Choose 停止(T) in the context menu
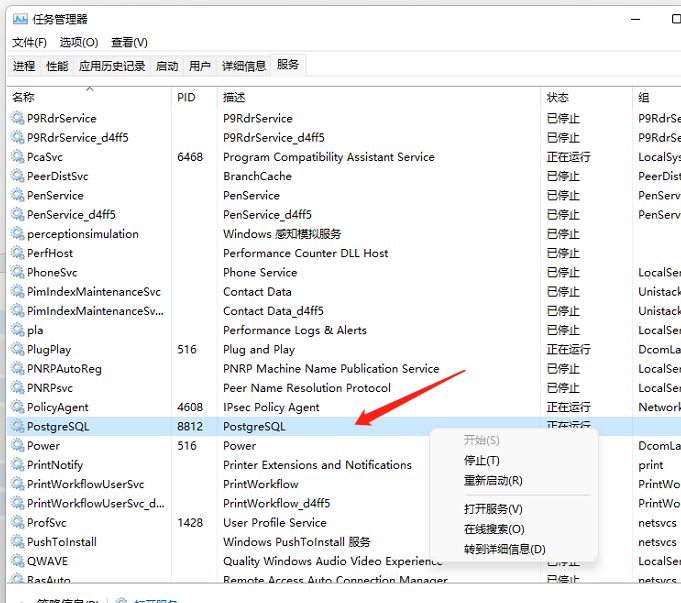681x603 pixels. tap(481, 461)
